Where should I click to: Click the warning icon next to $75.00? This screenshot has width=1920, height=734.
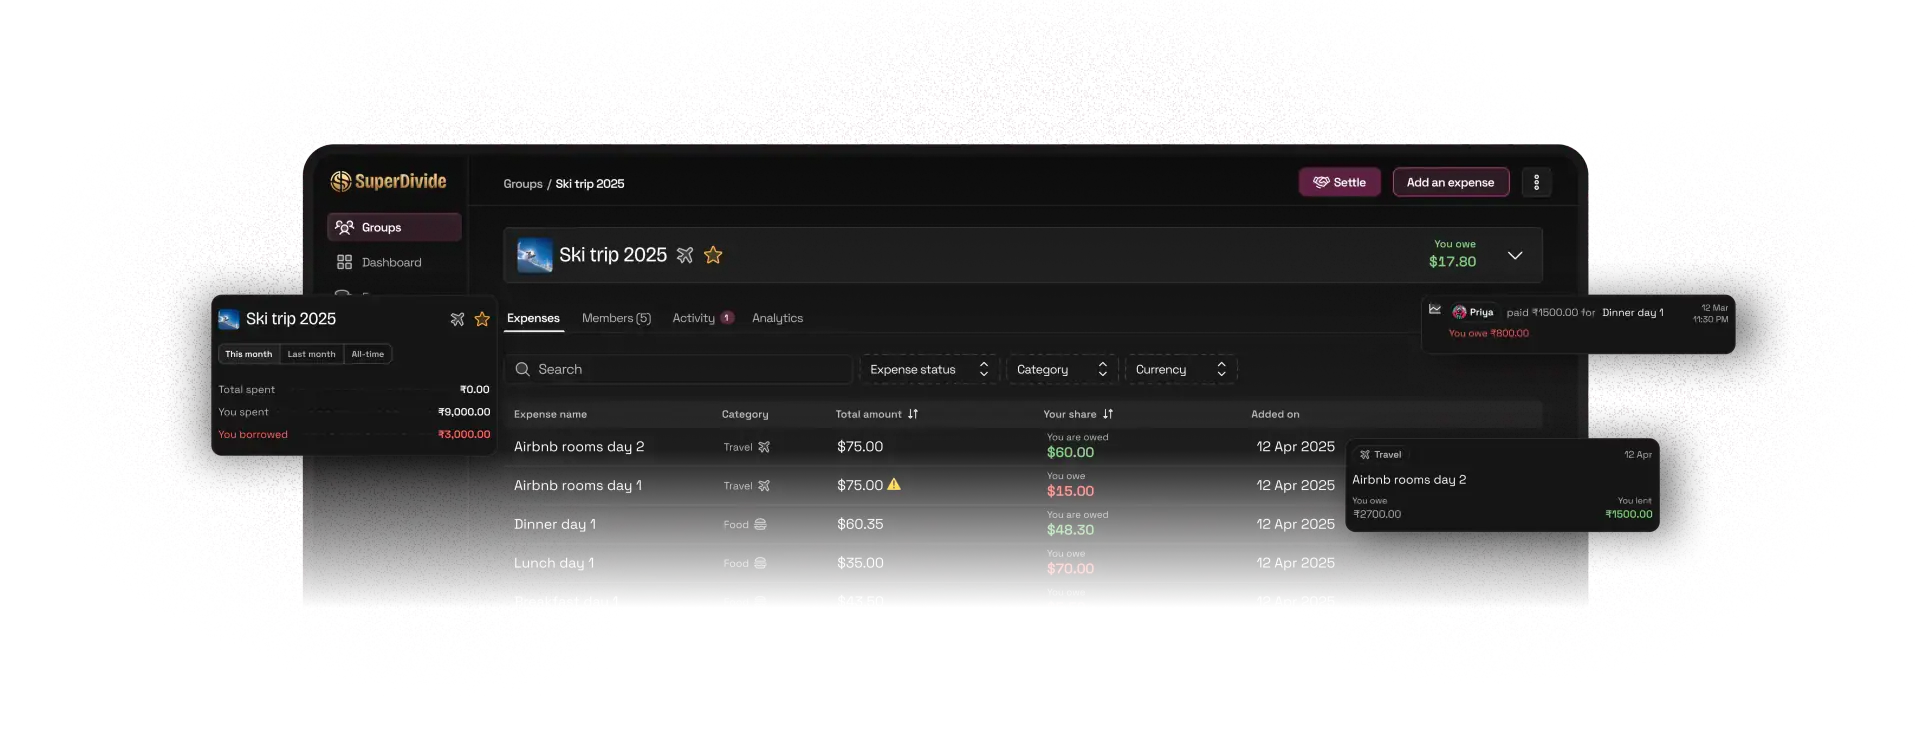[894, 485]
